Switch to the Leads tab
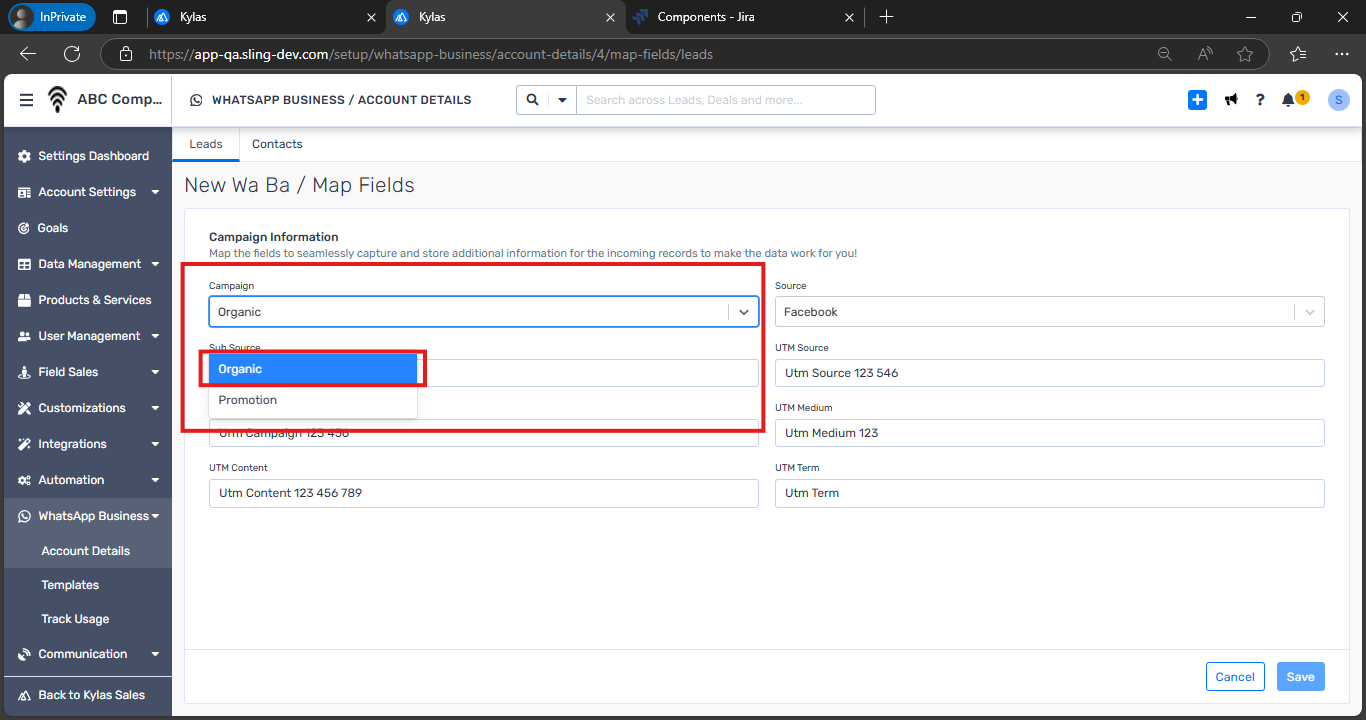Viewport: 1366px width, 720px height. coord(206,144)
